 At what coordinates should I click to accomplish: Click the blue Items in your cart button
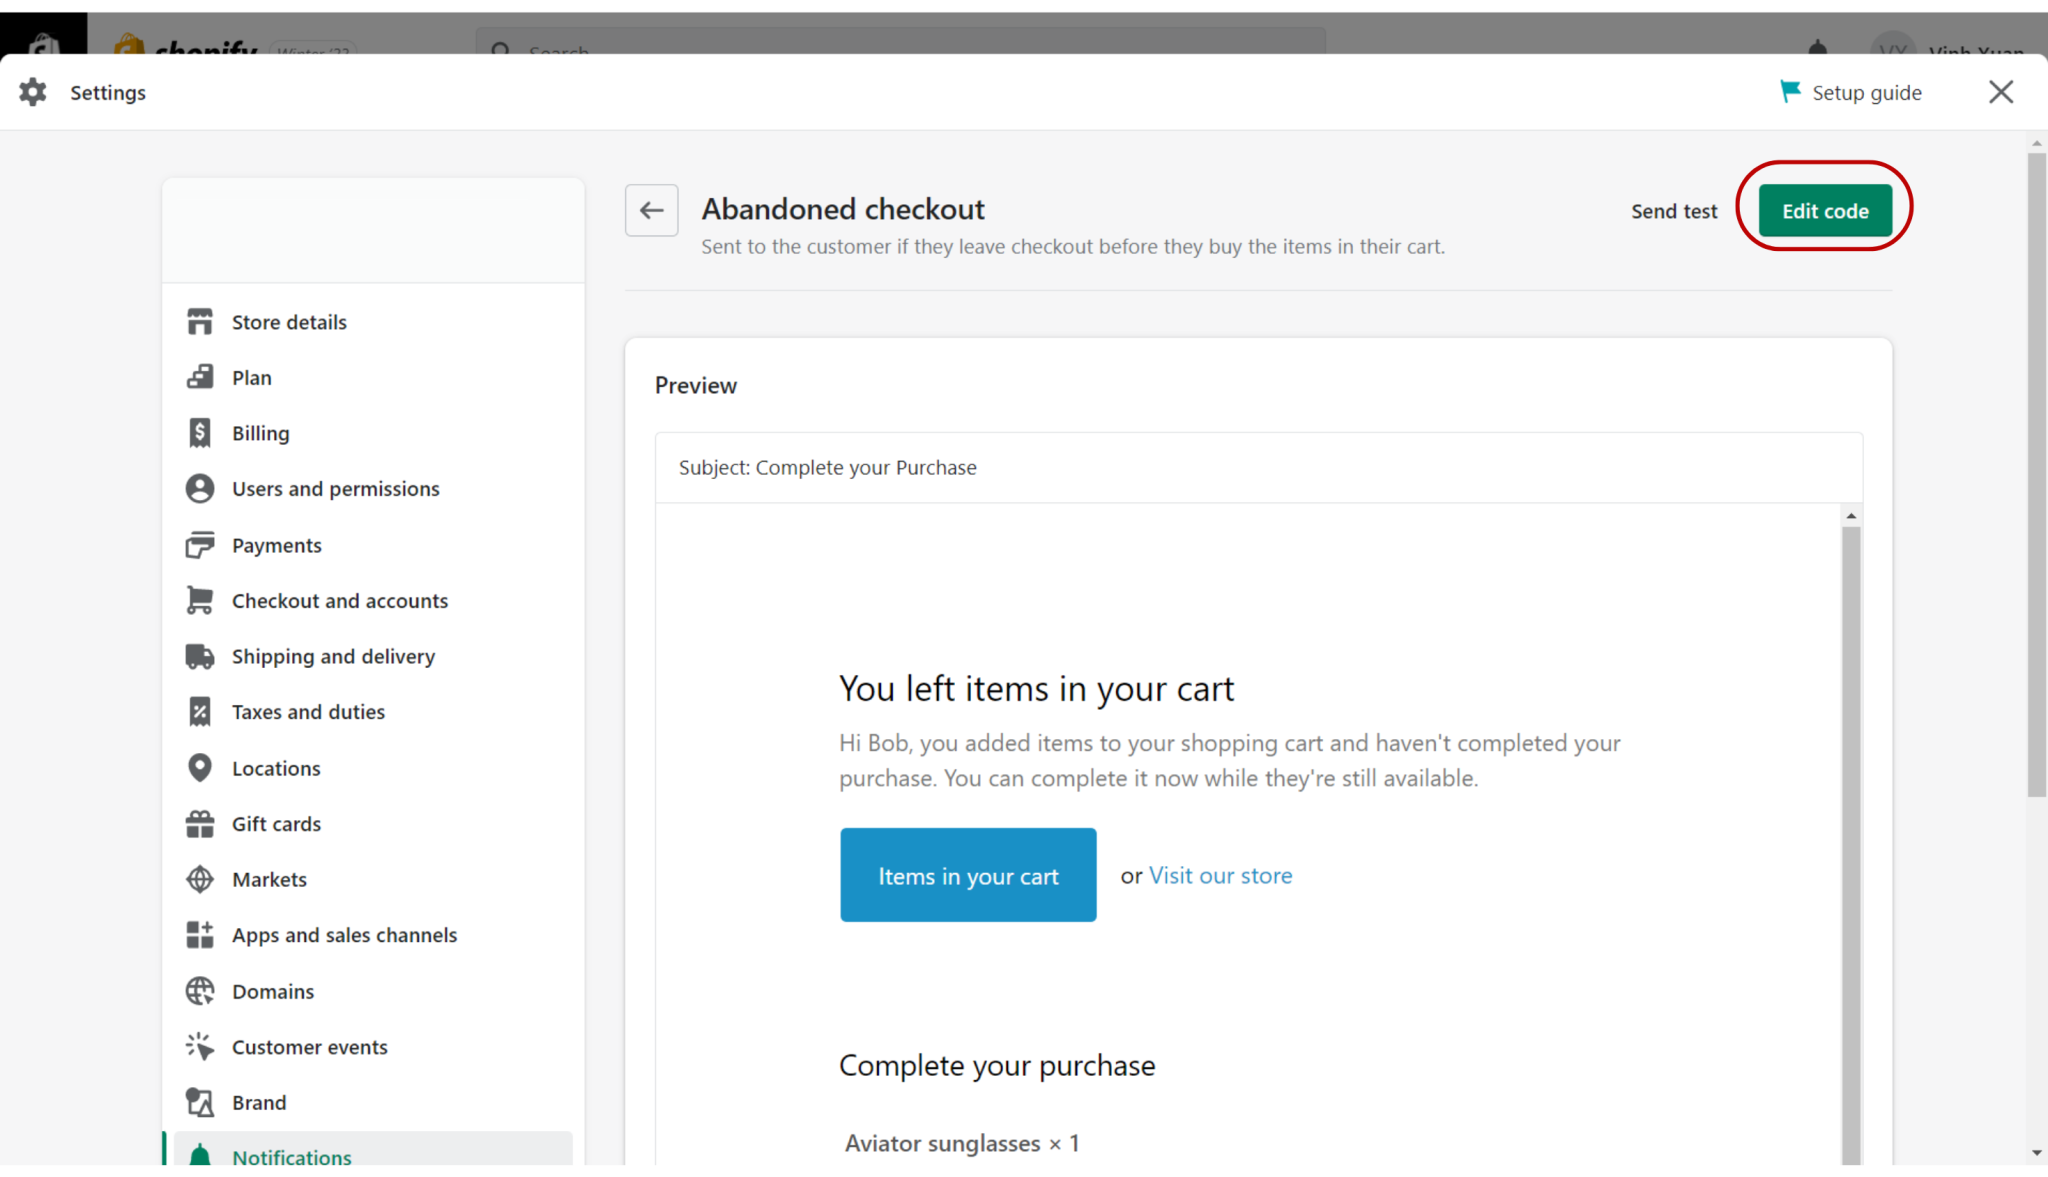coord(968,876)
